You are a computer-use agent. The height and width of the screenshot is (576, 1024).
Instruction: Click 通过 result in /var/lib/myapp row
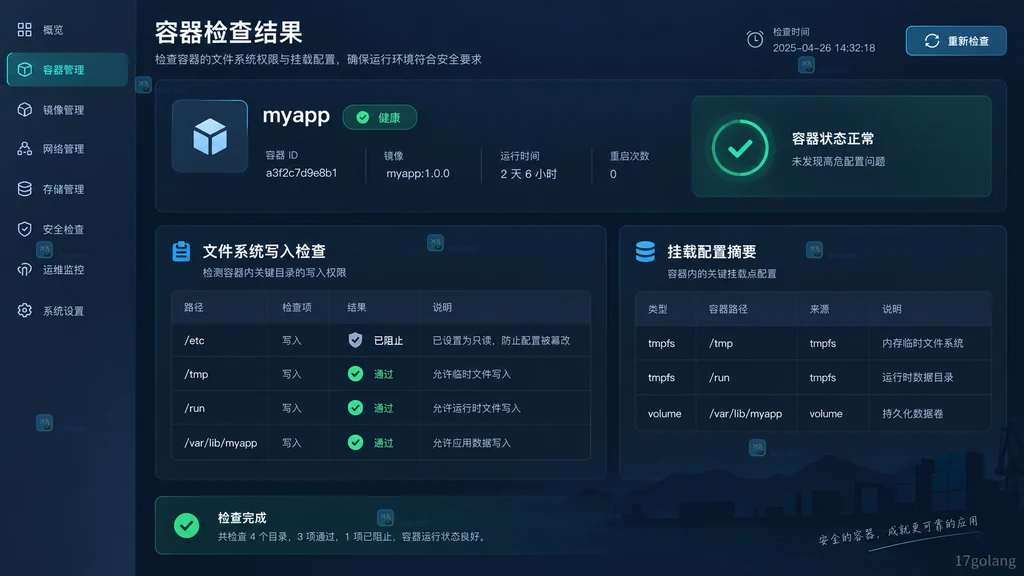click(383, 443)
